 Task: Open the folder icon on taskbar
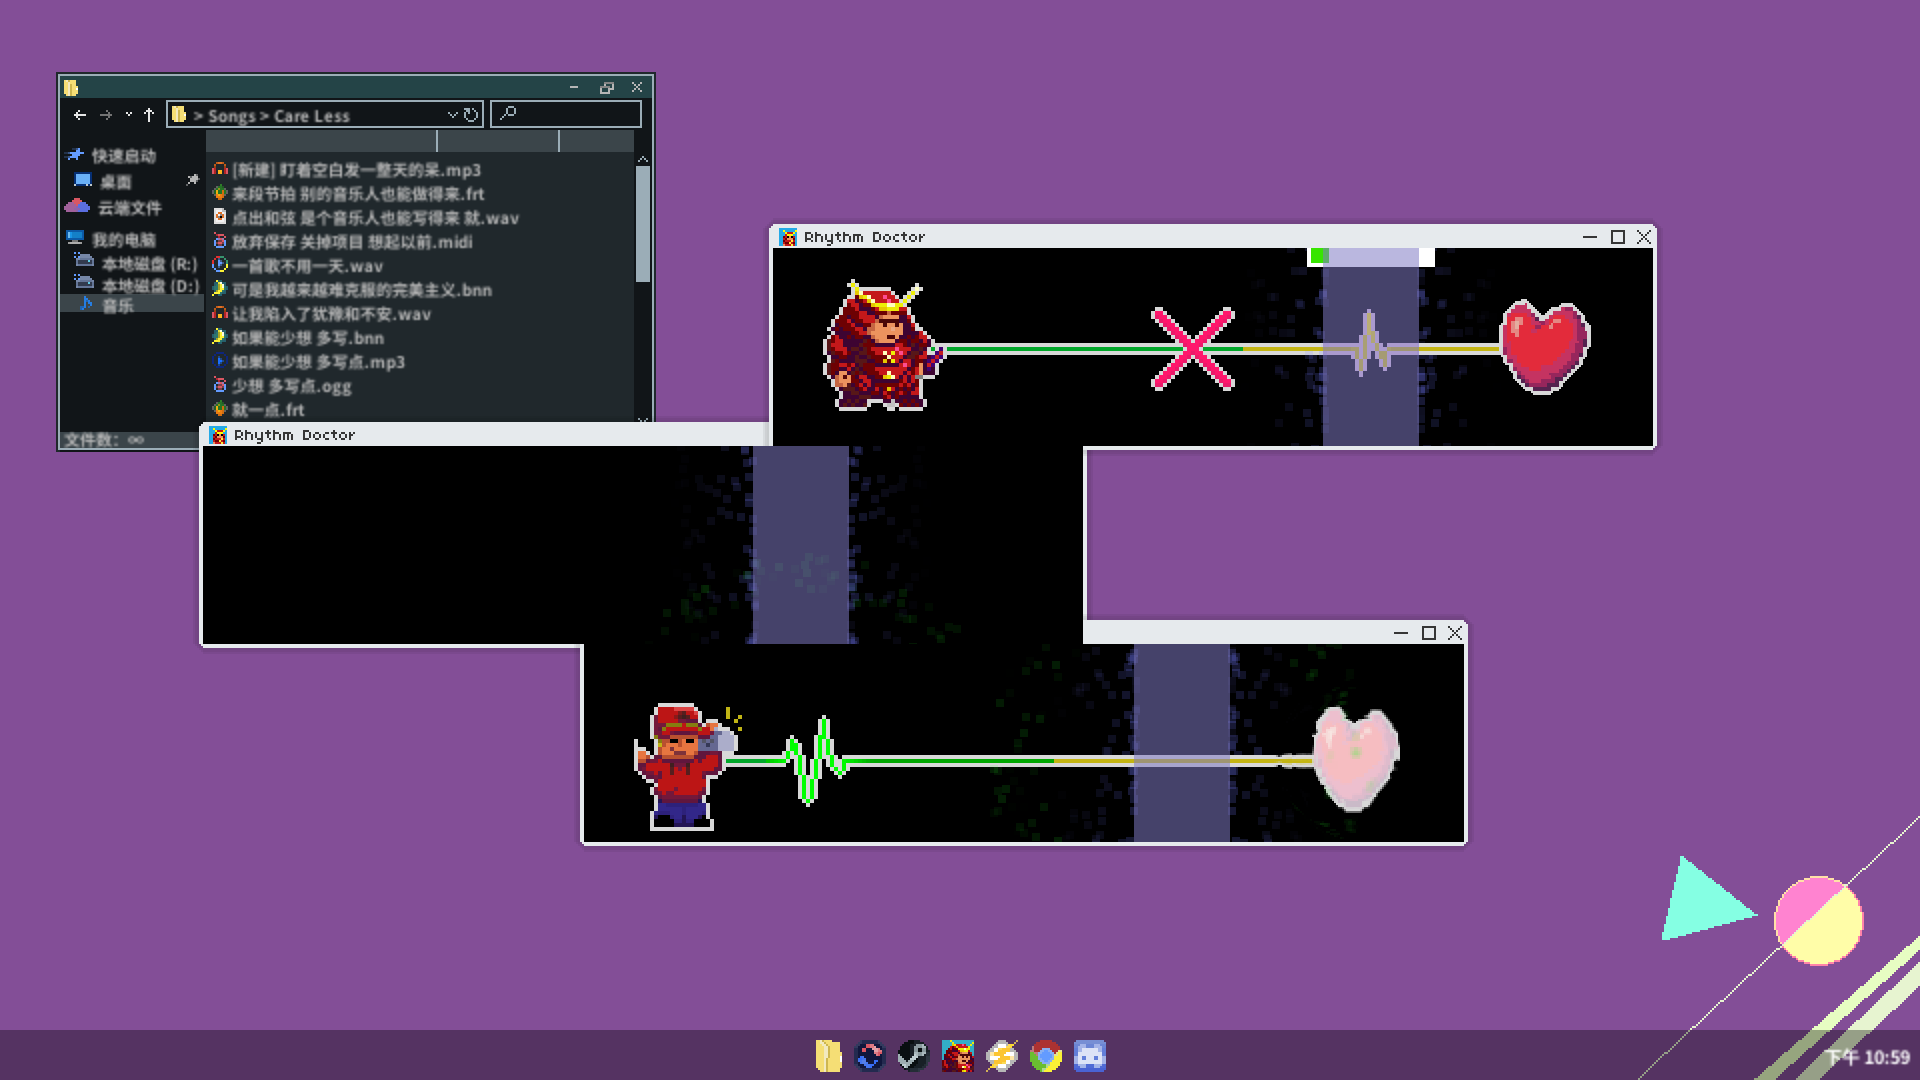point(828,1056)
